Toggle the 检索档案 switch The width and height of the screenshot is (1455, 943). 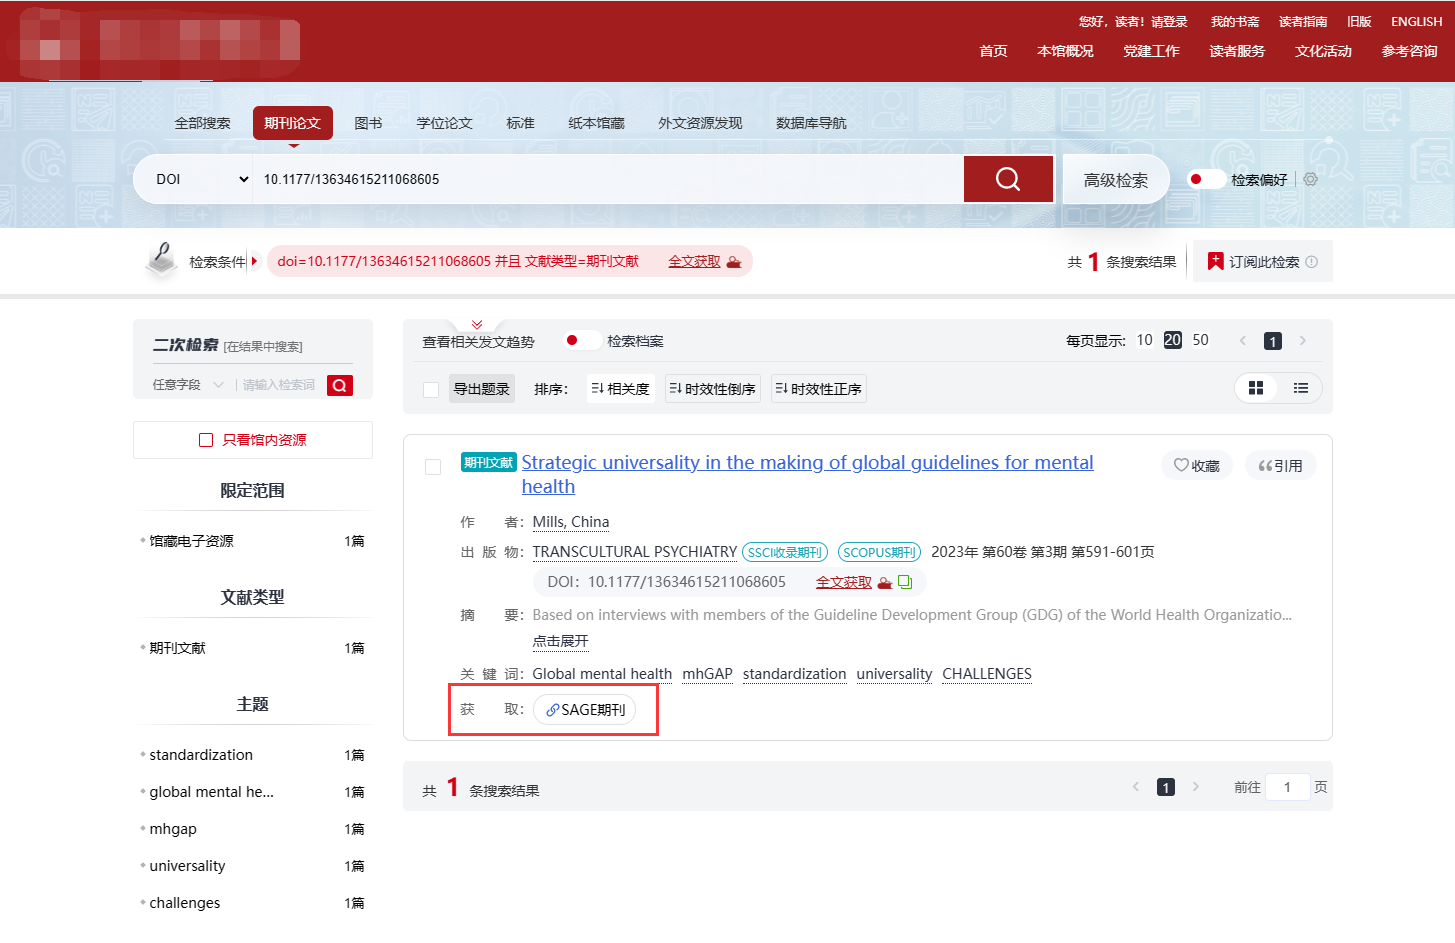point(581,340)
